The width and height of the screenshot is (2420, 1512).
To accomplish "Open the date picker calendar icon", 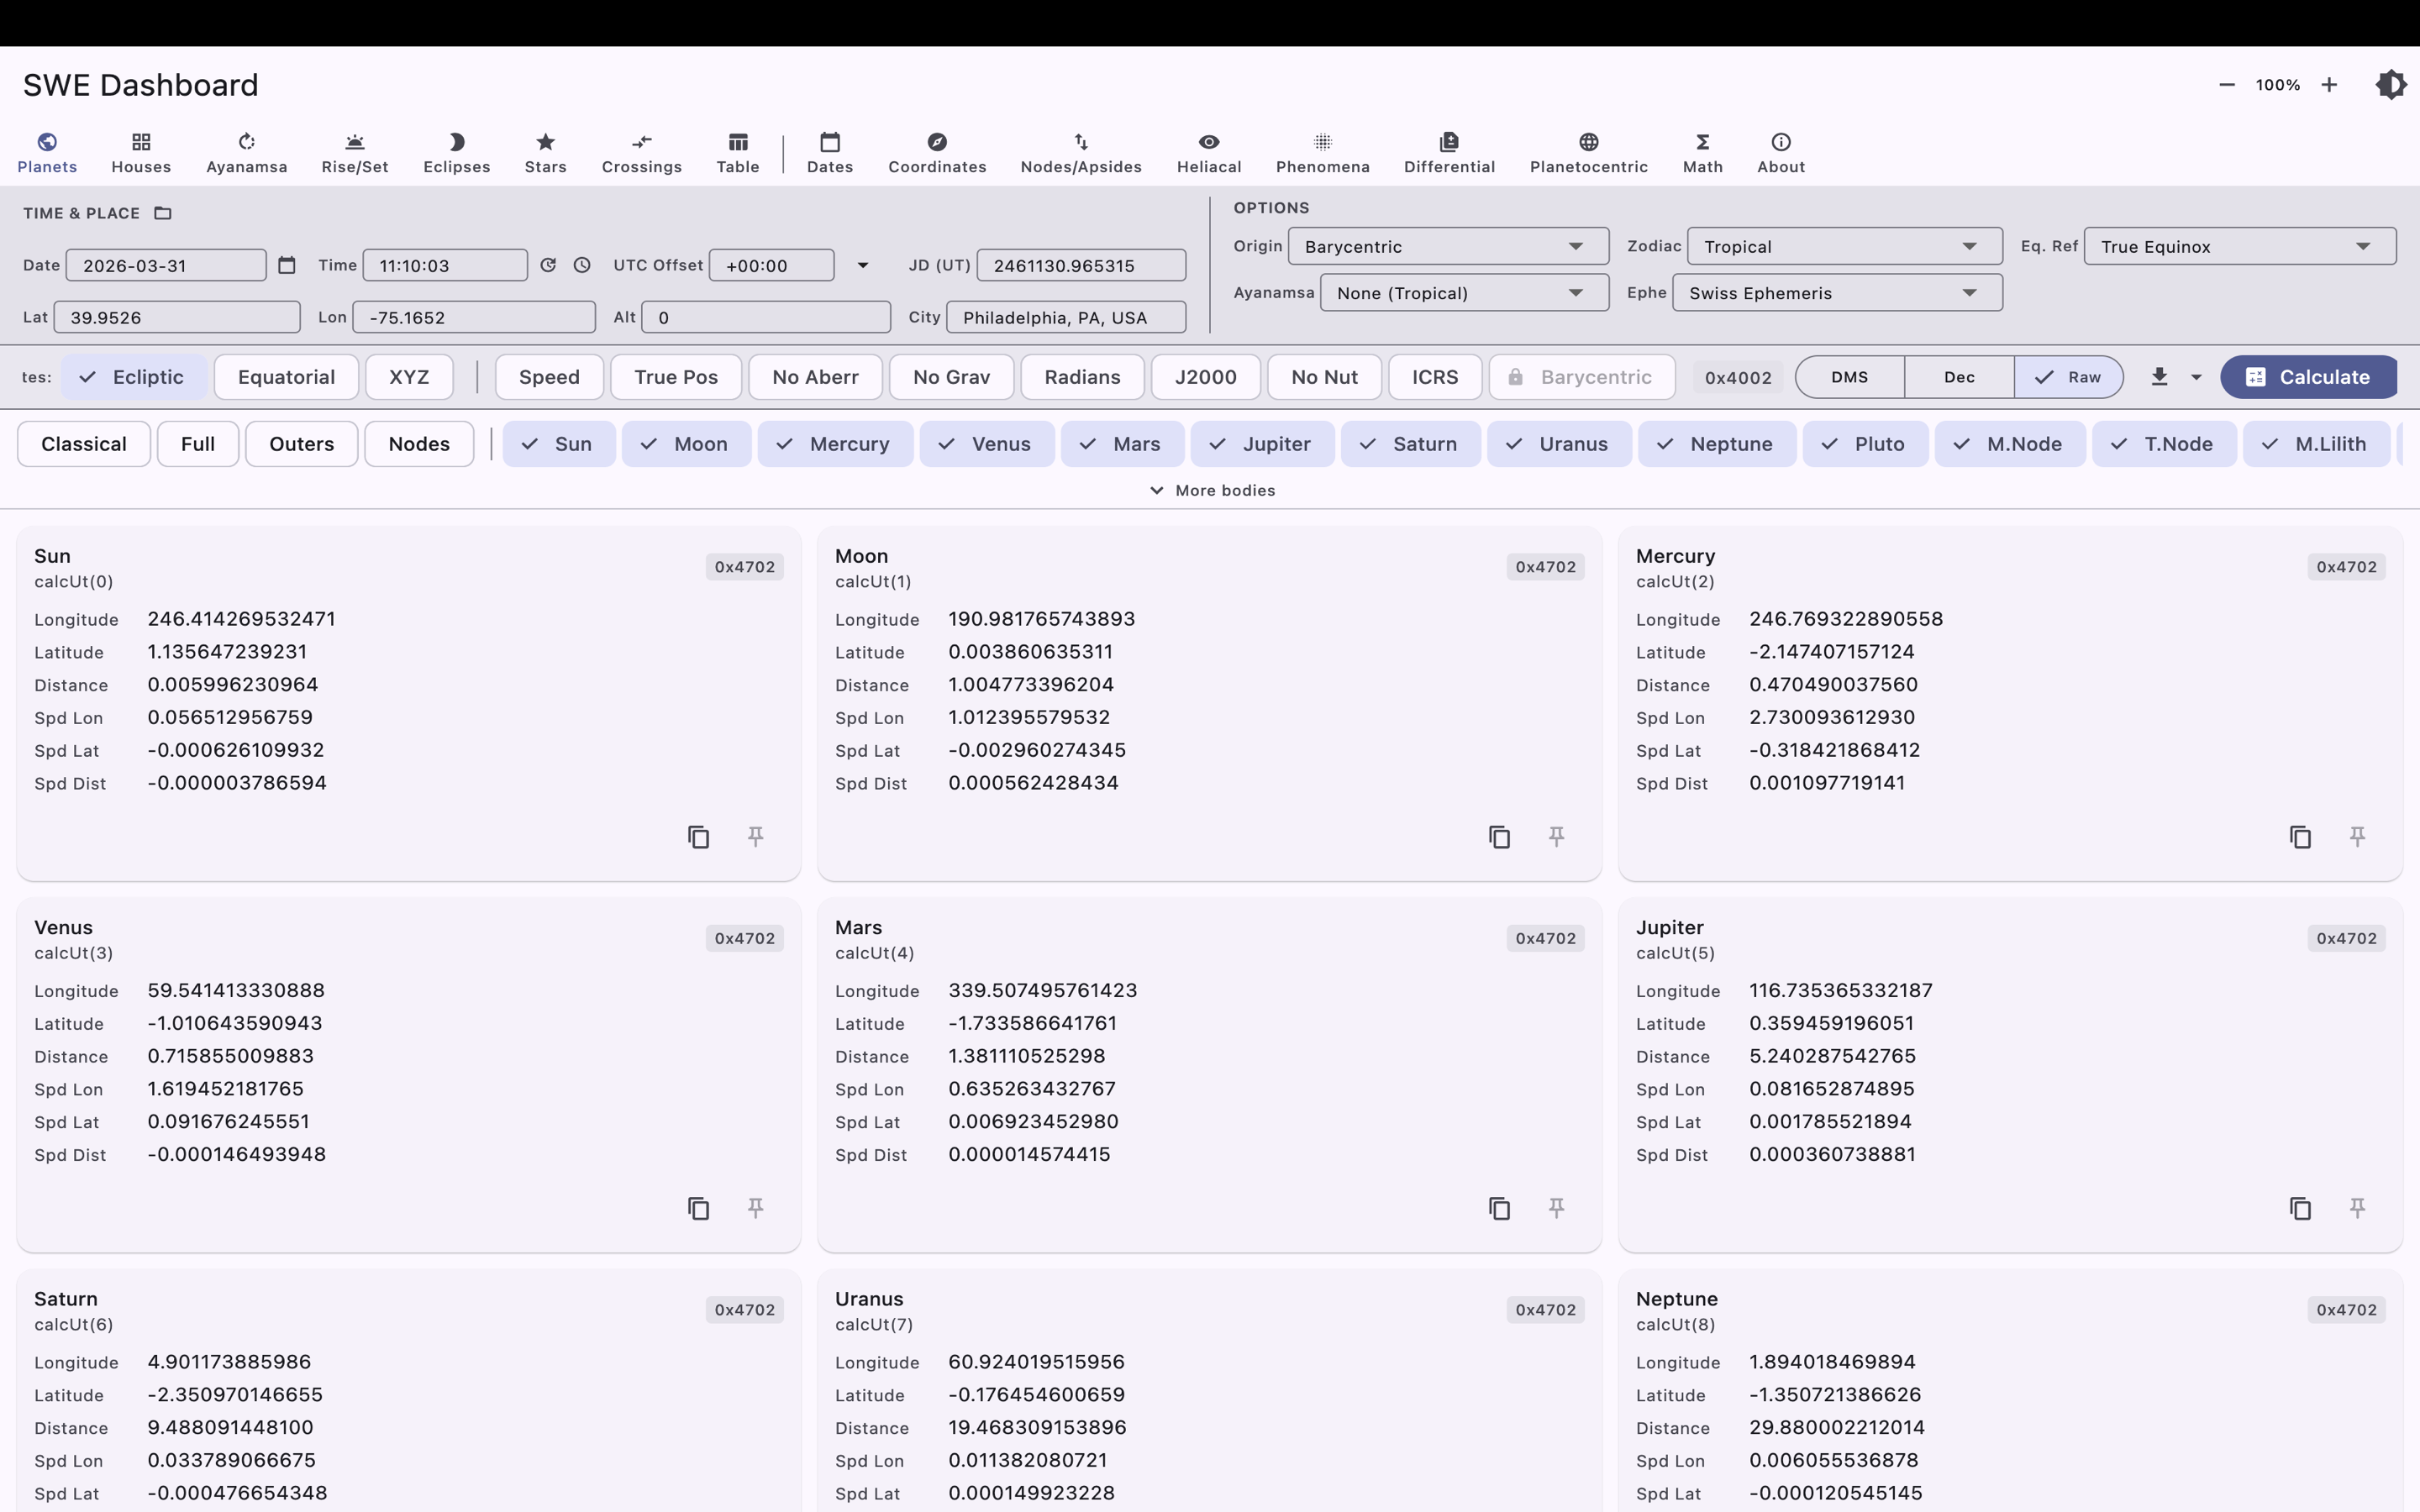I will point(287,265).
